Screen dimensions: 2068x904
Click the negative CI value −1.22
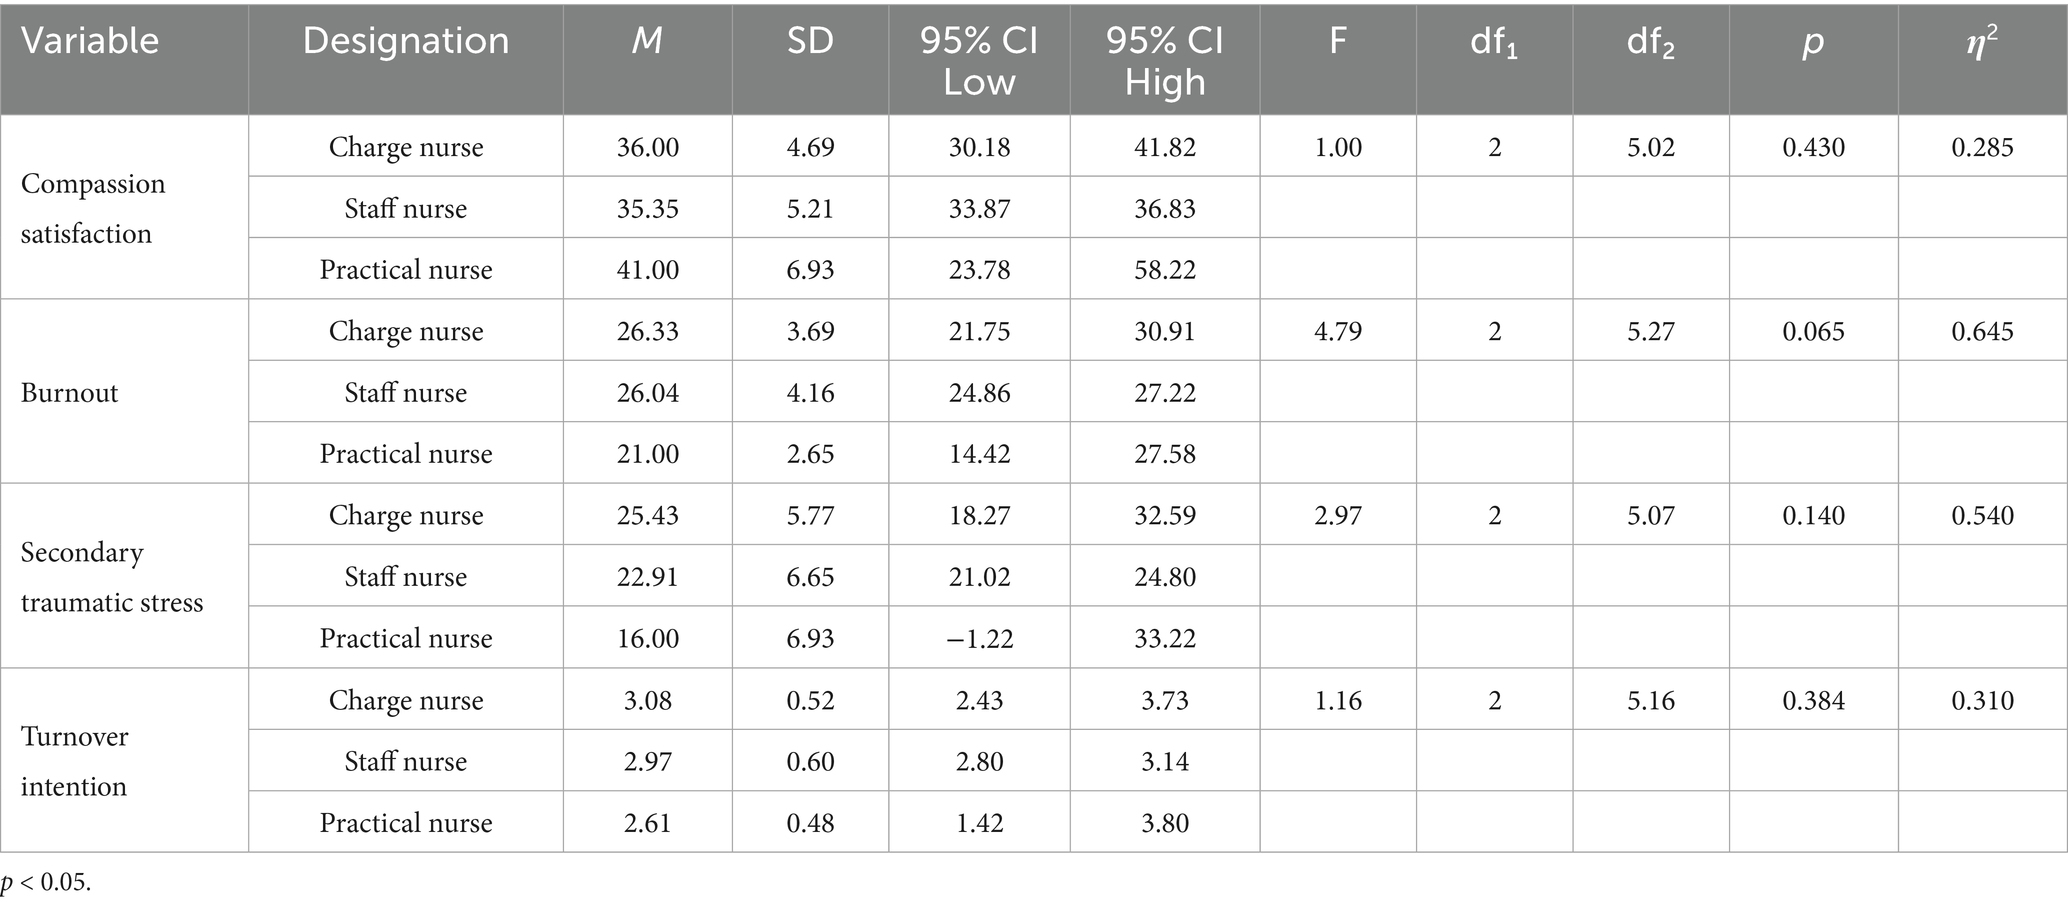979,638
